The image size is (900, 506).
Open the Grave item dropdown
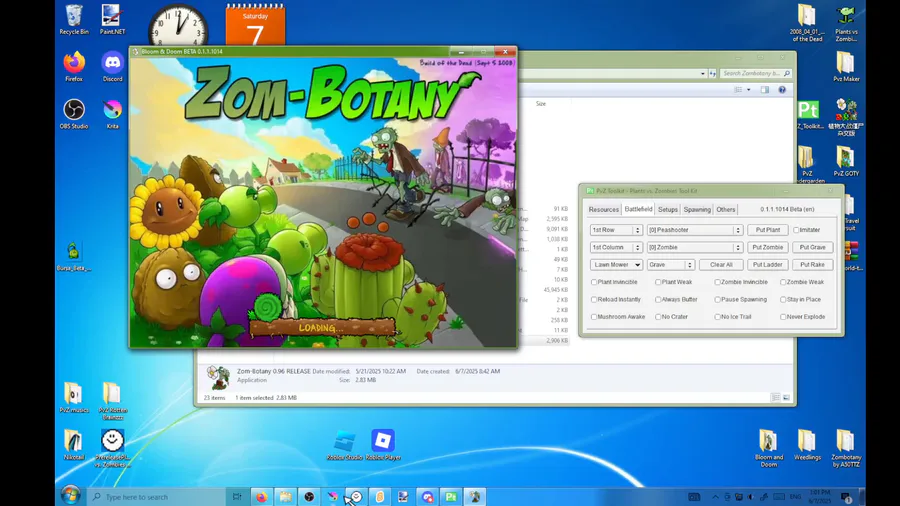point(671,264)
